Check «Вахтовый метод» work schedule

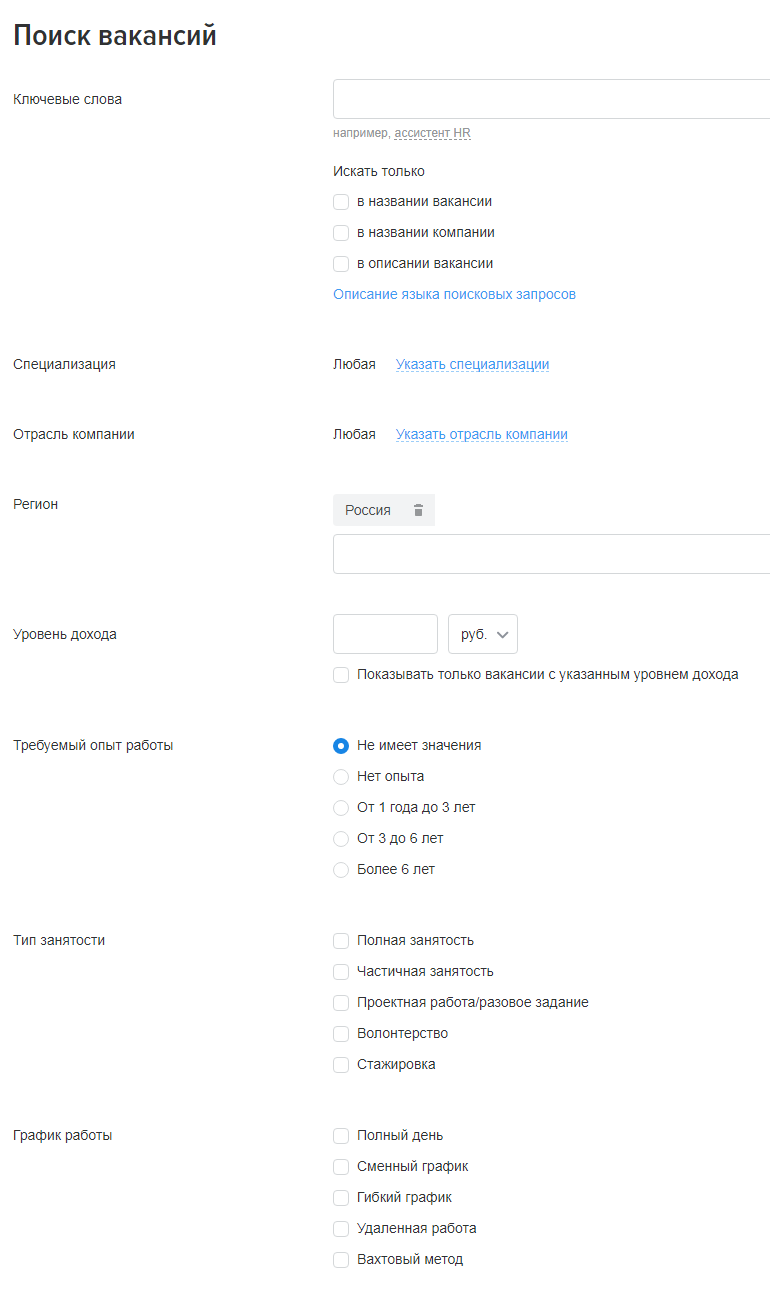tap(340, 1259)
